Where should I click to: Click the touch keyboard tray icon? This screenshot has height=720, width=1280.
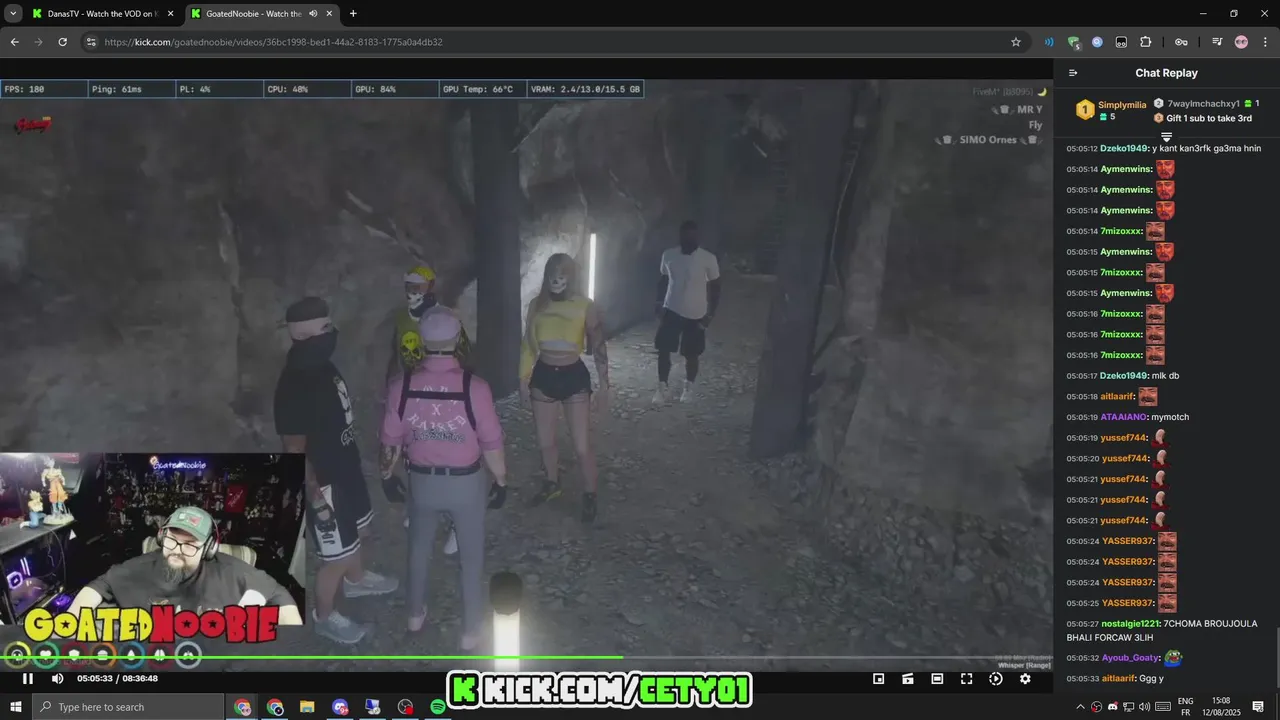pyautogui.click(x=1163, y=707)
